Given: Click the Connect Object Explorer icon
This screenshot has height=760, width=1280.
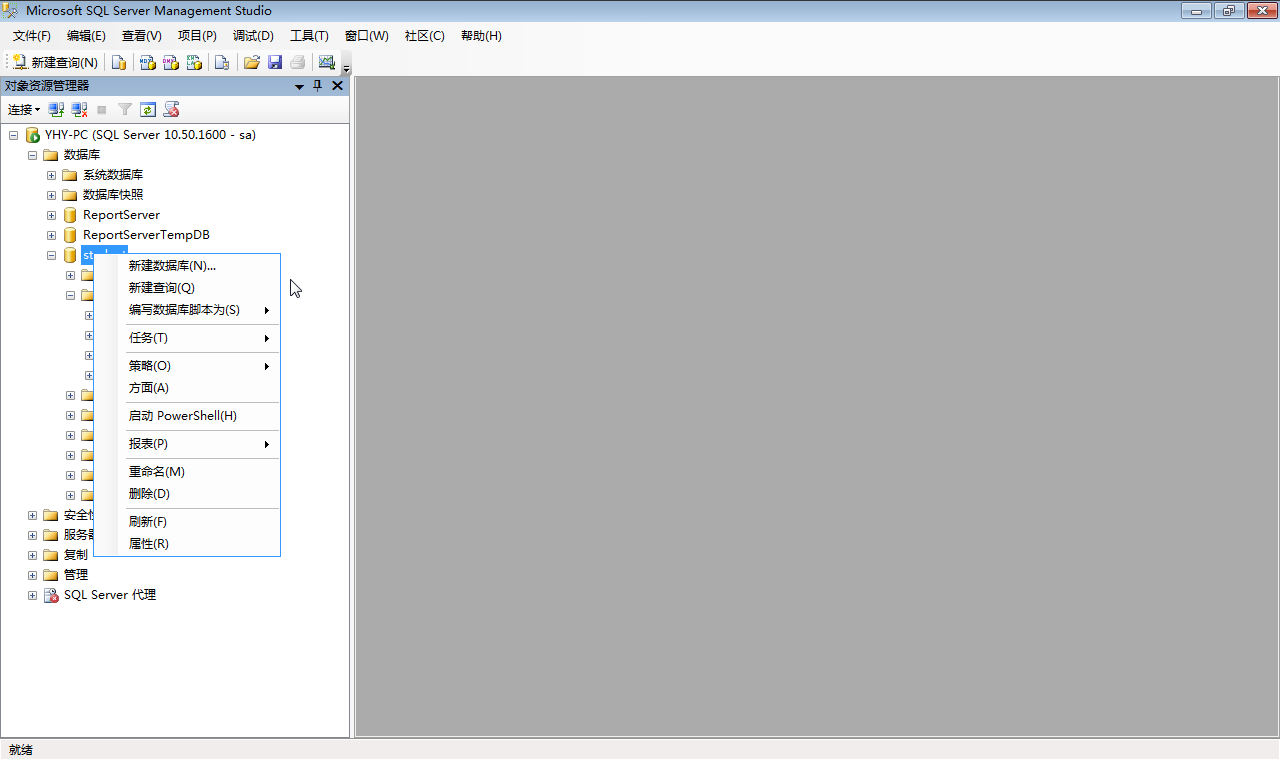Looking at the screenshot, I should pyautogui.click(x=57, y=110).
